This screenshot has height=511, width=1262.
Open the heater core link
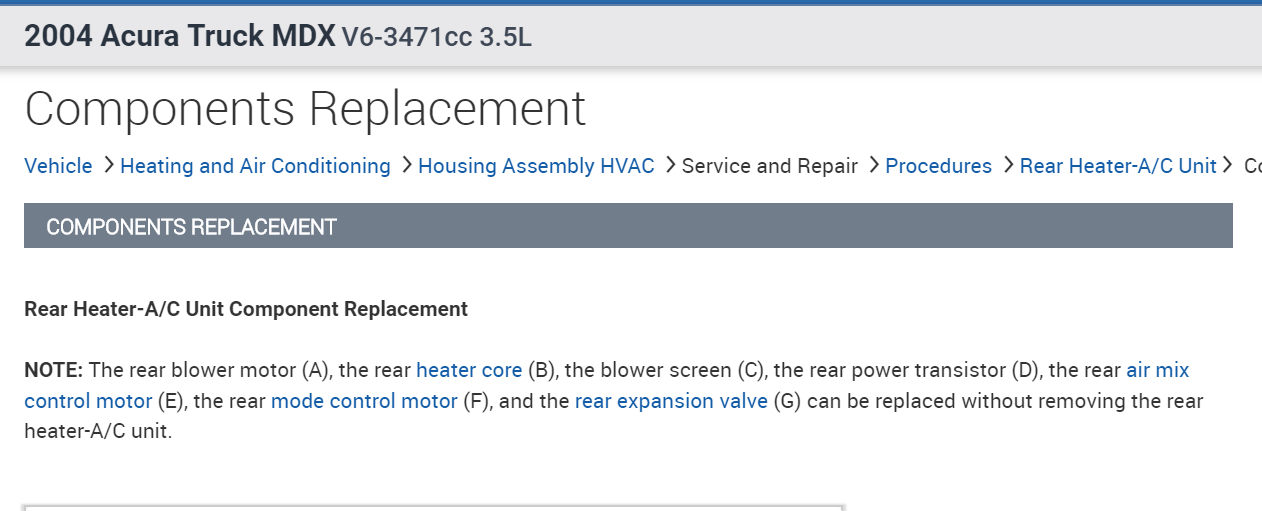coord(469,370)
